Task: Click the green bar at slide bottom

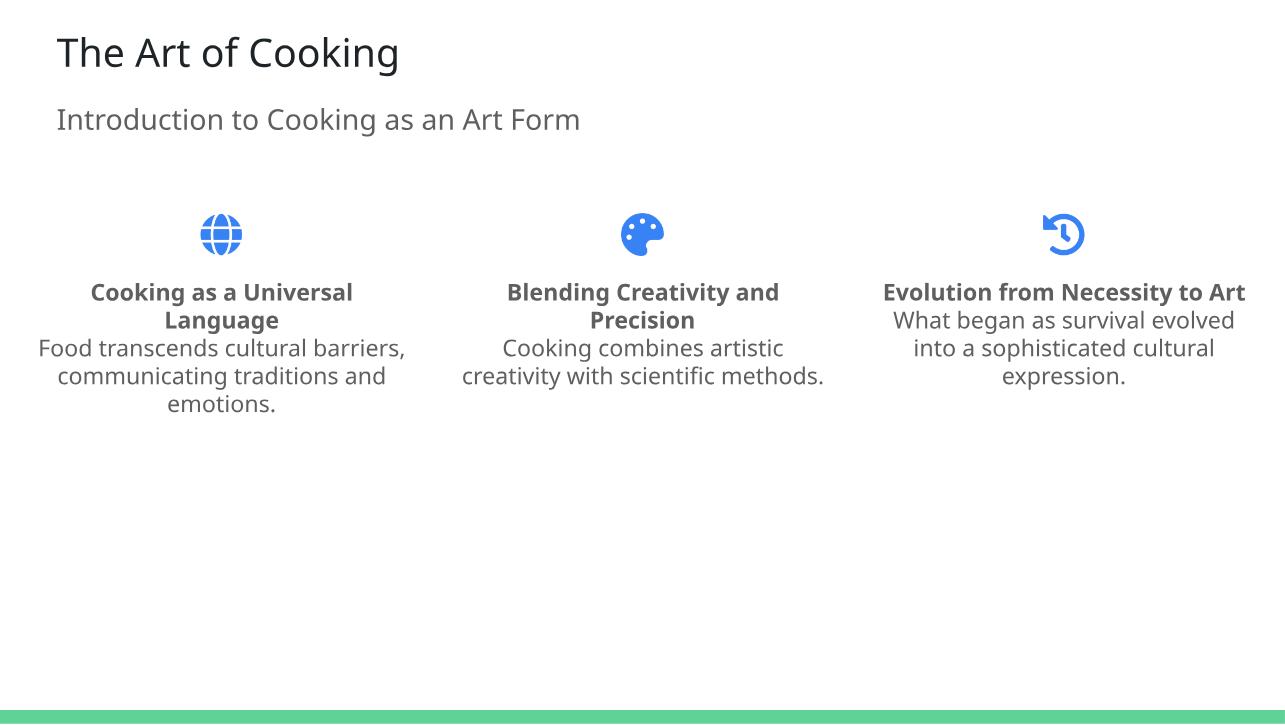Action: pos(642,717)
